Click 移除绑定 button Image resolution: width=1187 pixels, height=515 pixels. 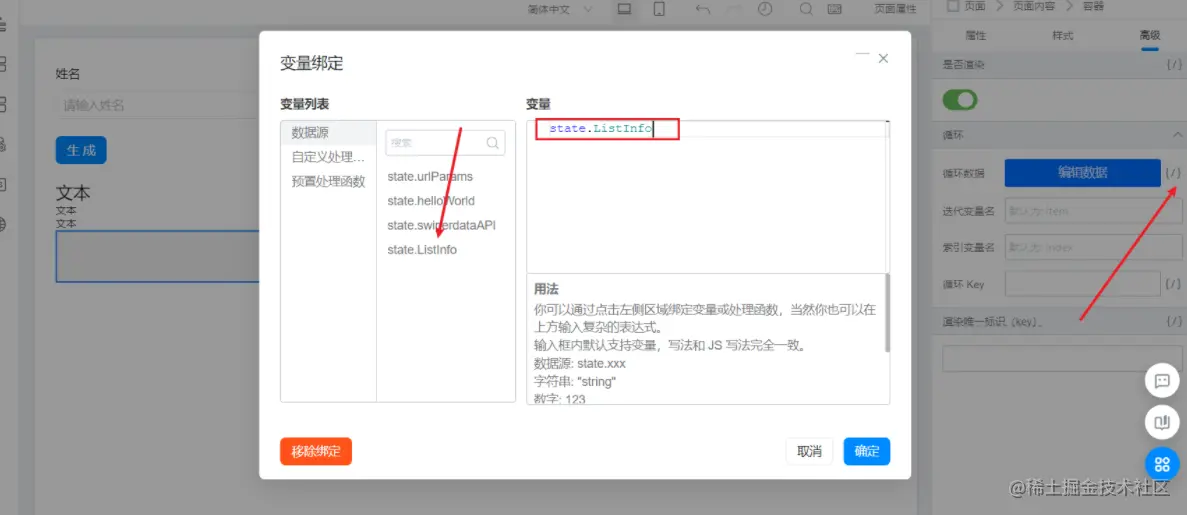[x=316, y=451]
